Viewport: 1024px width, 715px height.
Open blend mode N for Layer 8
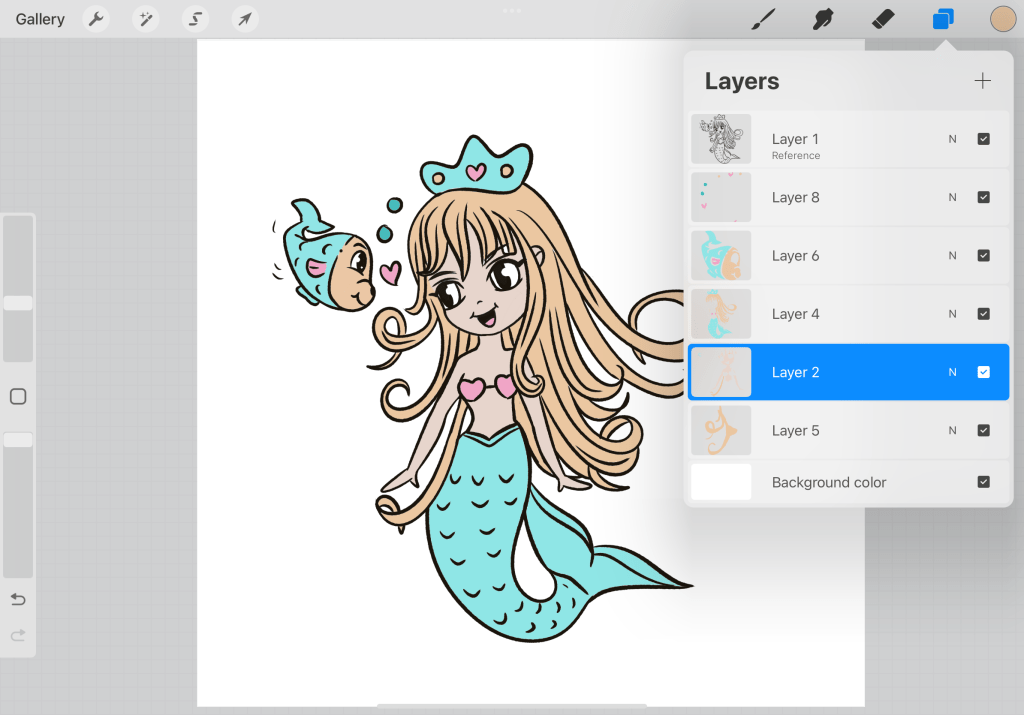pyautogui.click(x=952, y=198)
